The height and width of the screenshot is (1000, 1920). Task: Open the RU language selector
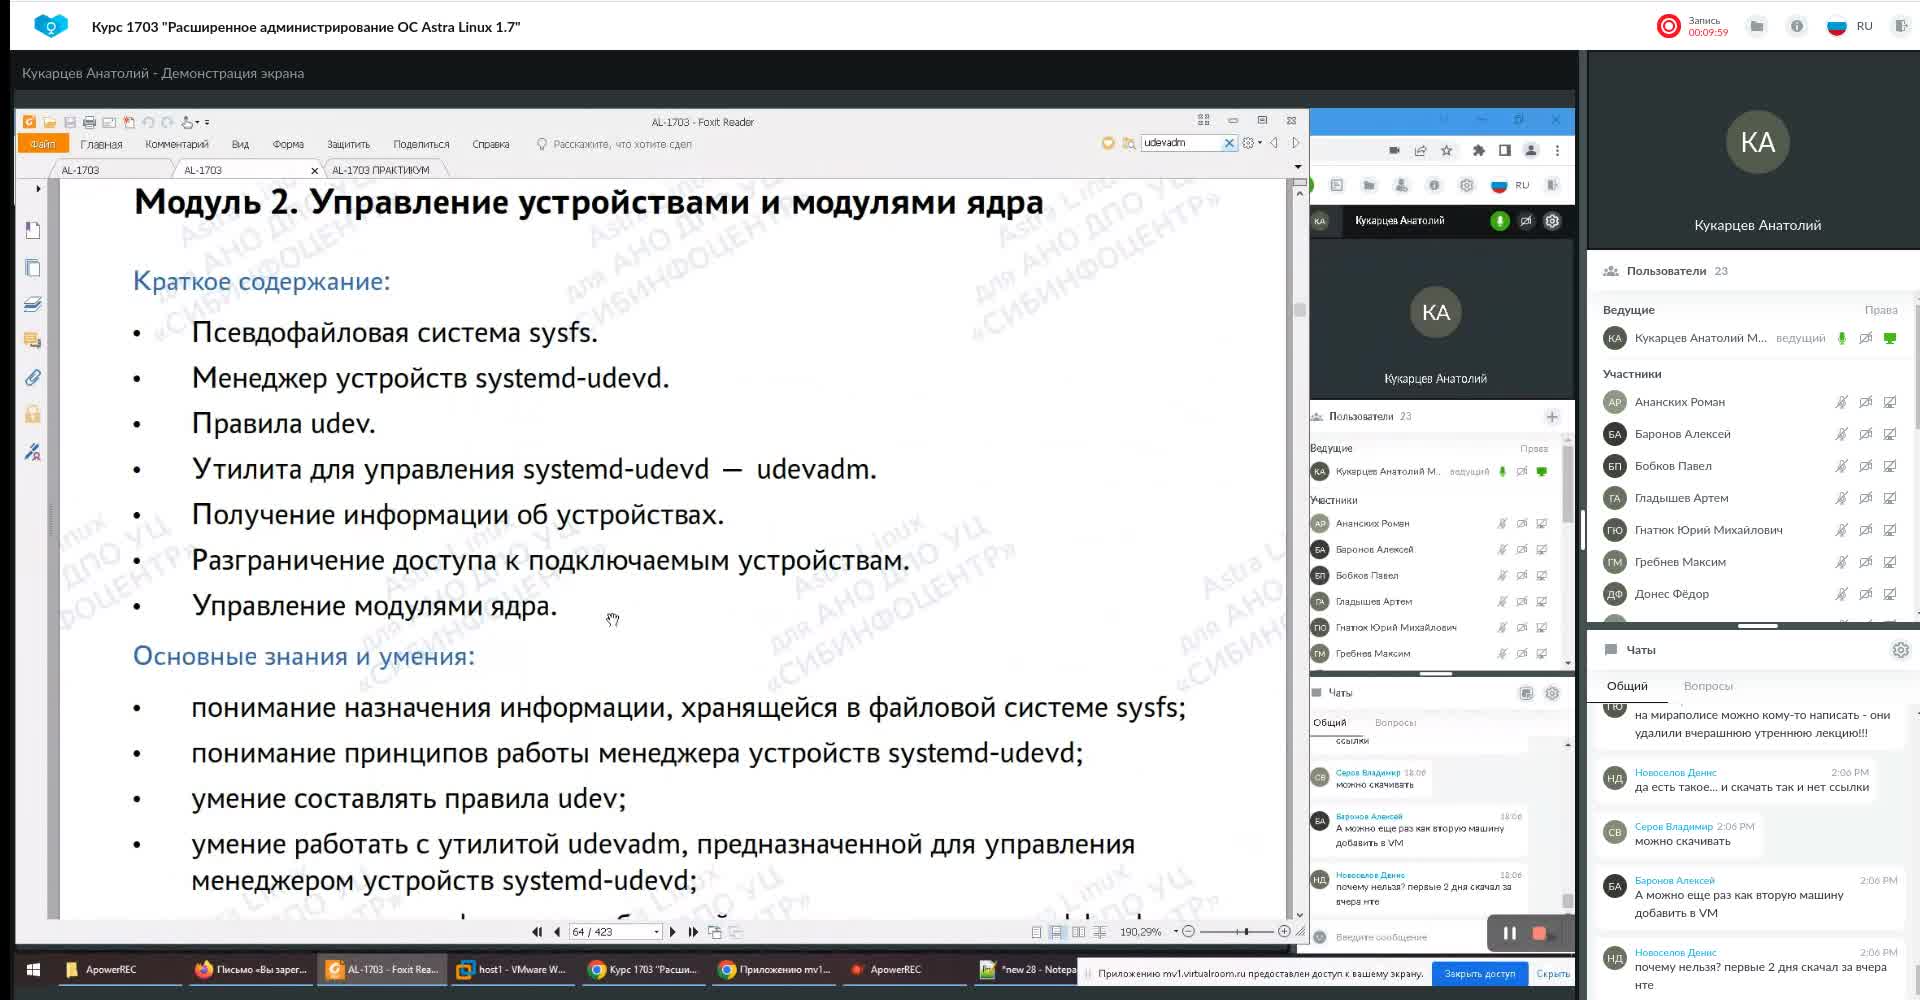point(1850,27)
